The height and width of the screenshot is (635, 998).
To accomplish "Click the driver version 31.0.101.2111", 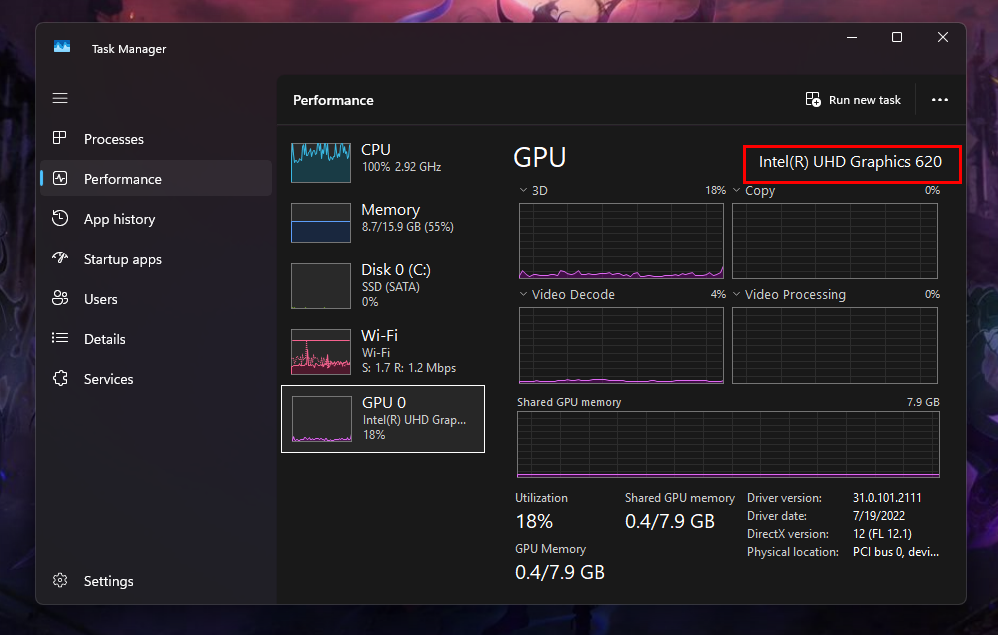I will (x=887, y=498).
